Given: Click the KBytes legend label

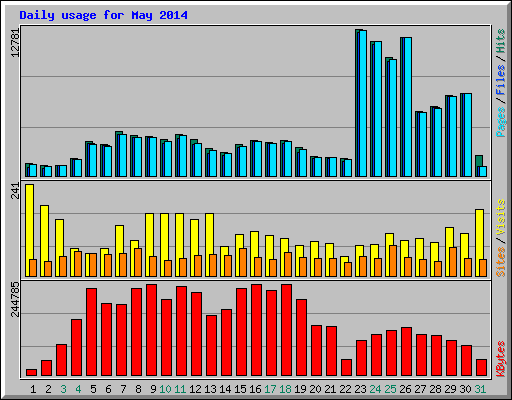Looking at the screenshot, I should pos(501,359).
